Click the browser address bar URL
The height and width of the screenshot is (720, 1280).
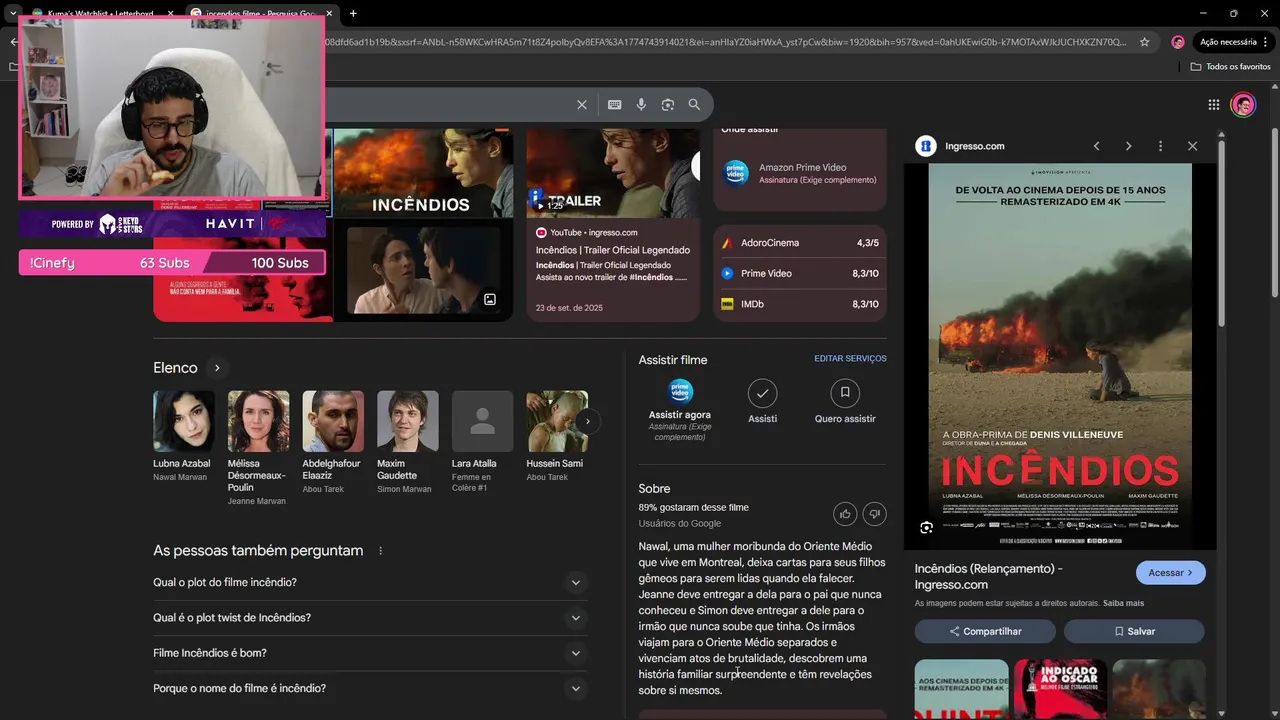click(x=725, y=42)
